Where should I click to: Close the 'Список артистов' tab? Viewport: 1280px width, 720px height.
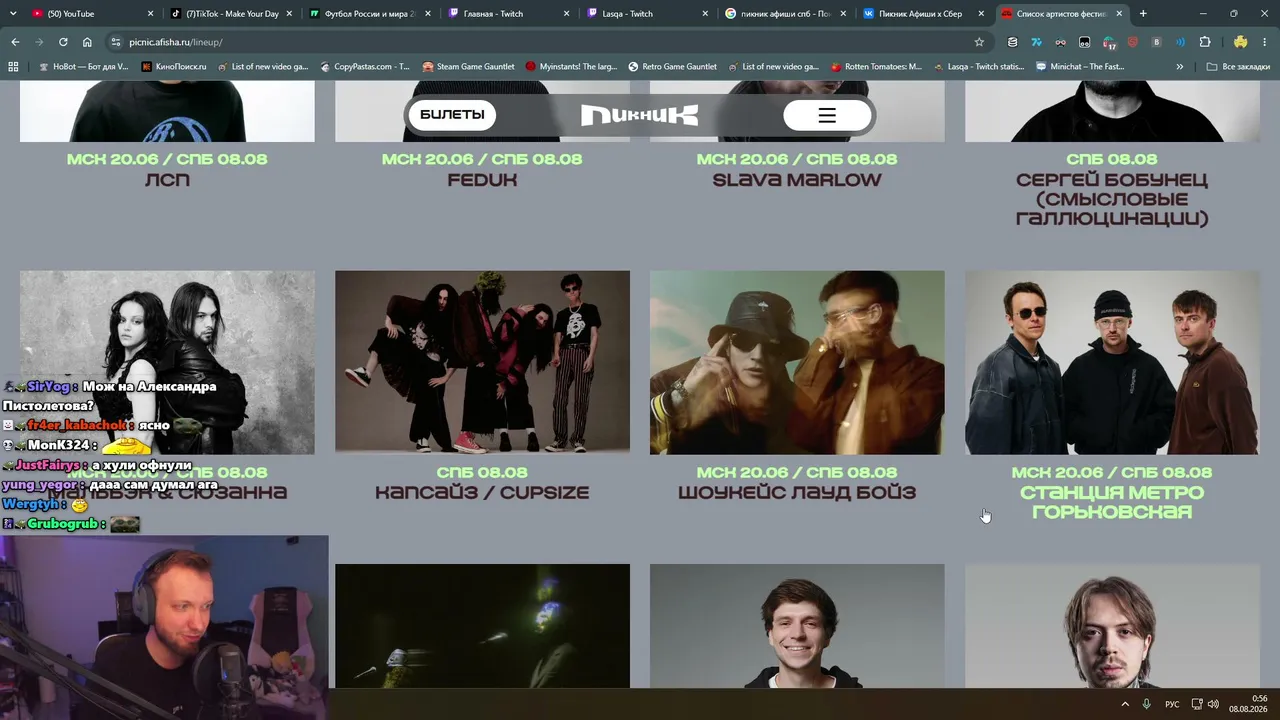[1119, 14]
